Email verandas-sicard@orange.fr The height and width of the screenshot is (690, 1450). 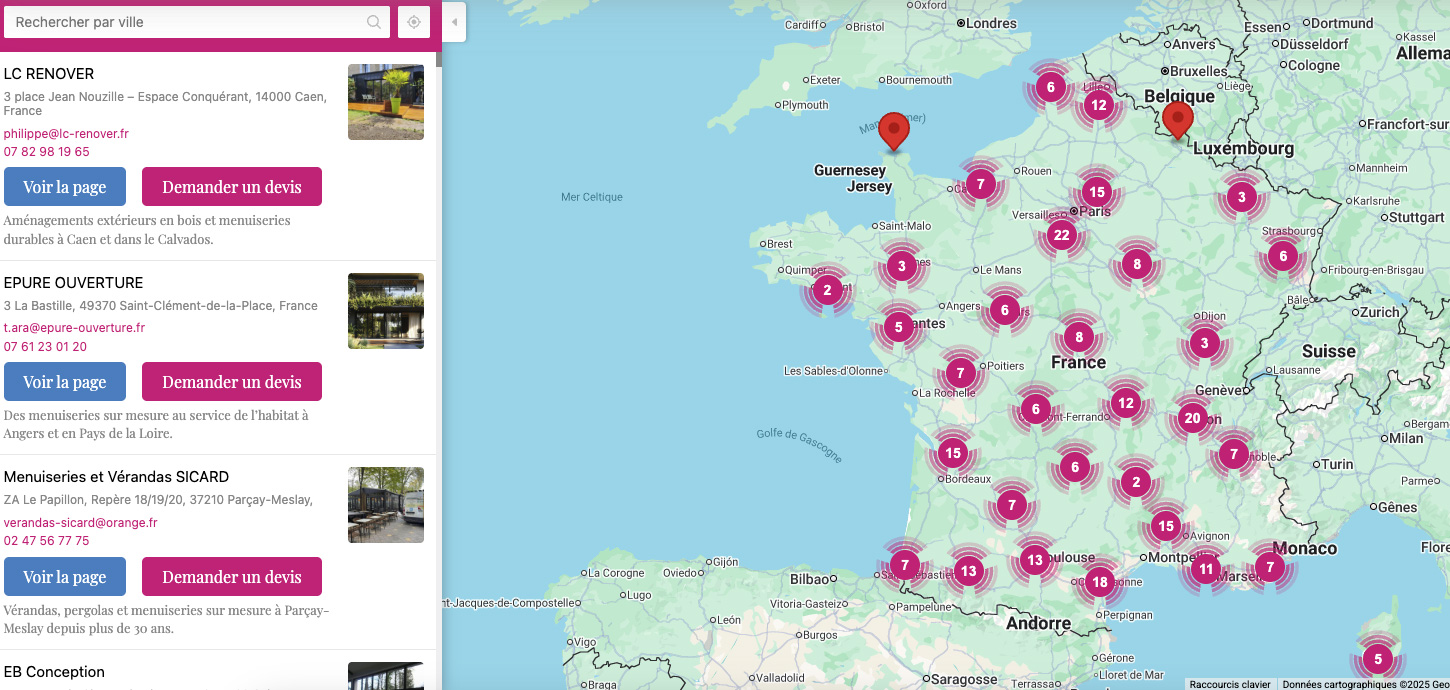81,523
